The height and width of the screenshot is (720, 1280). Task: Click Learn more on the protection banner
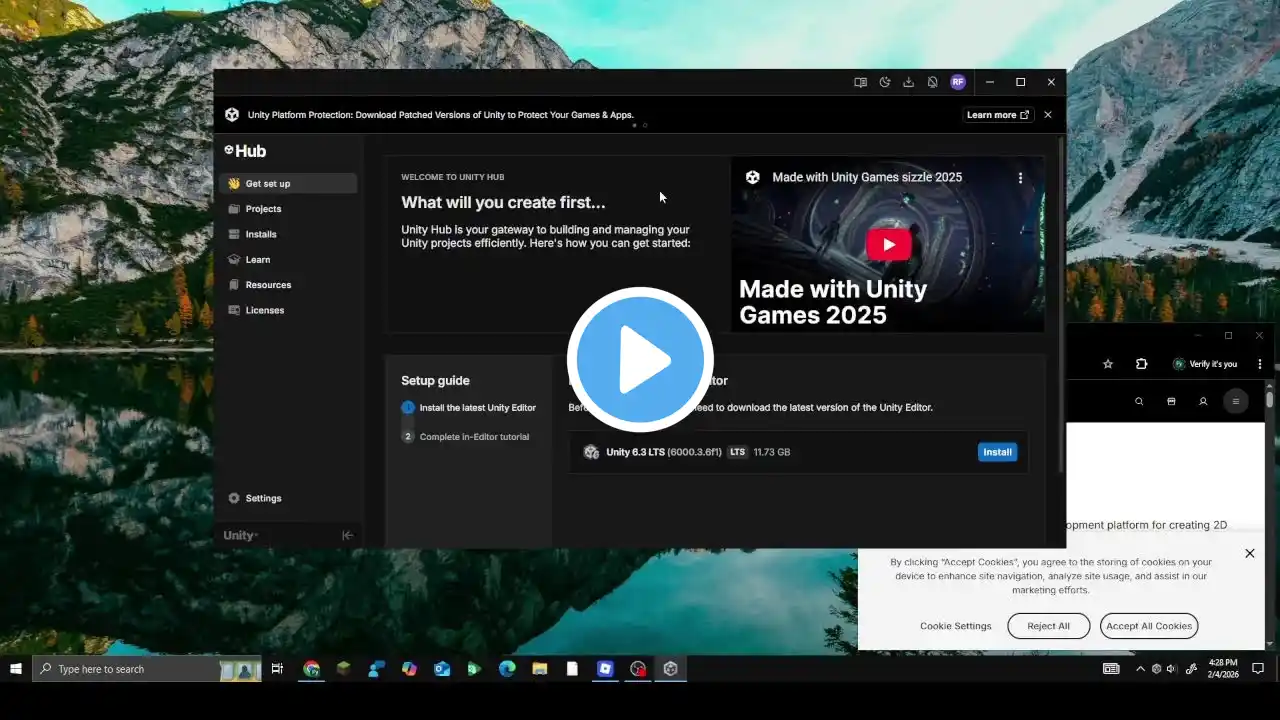[x=998, y=115]
